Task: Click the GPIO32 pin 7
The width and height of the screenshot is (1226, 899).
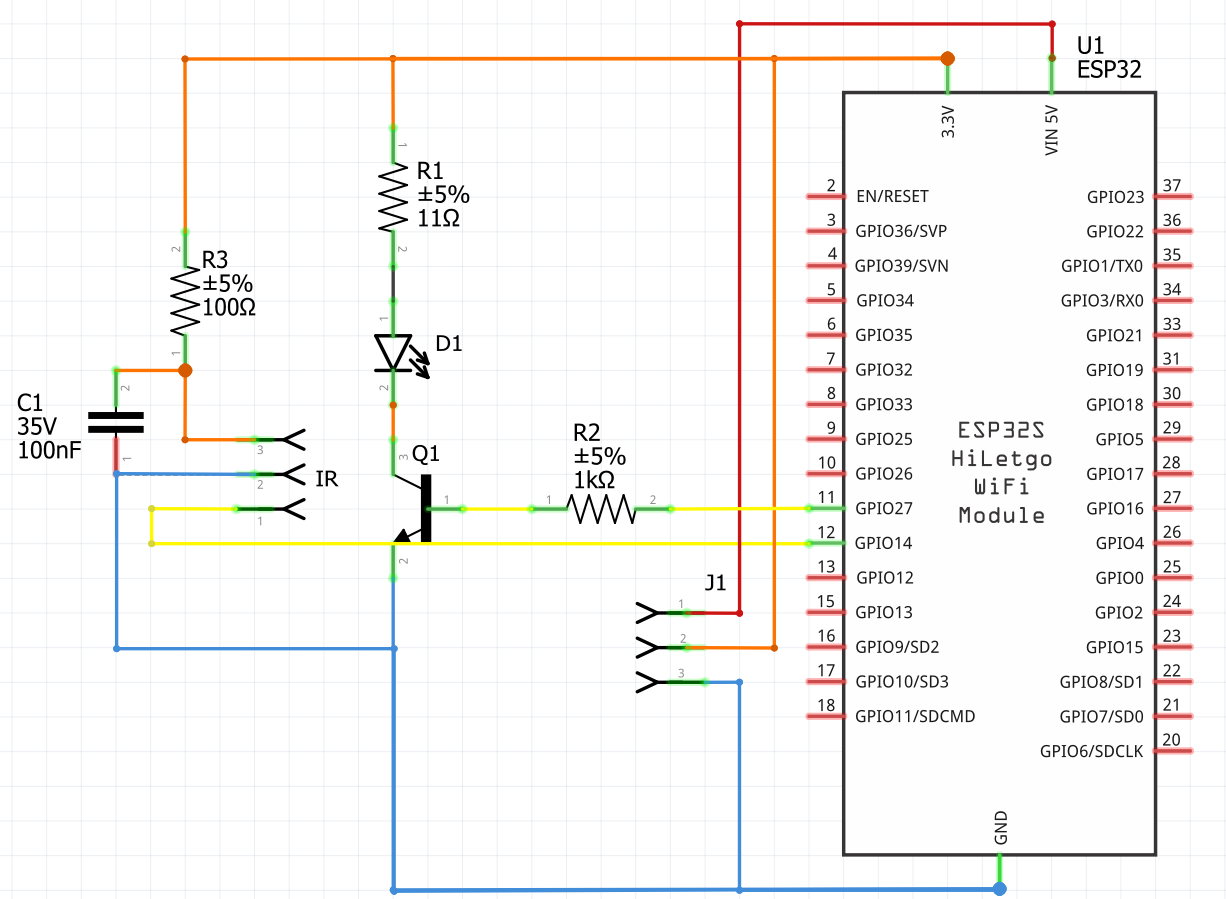Action: [x=825, y=370]
